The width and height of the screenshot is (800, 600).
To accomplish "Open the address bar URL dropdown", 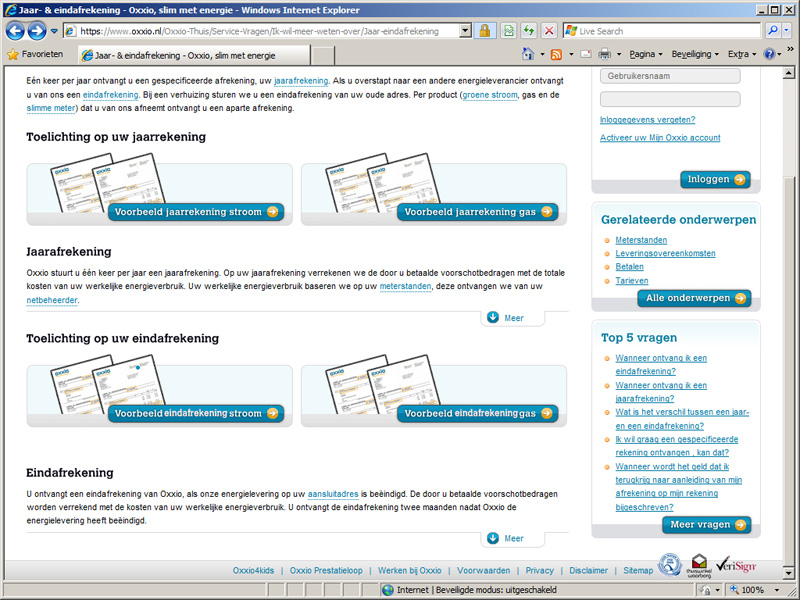I will 465,31.
